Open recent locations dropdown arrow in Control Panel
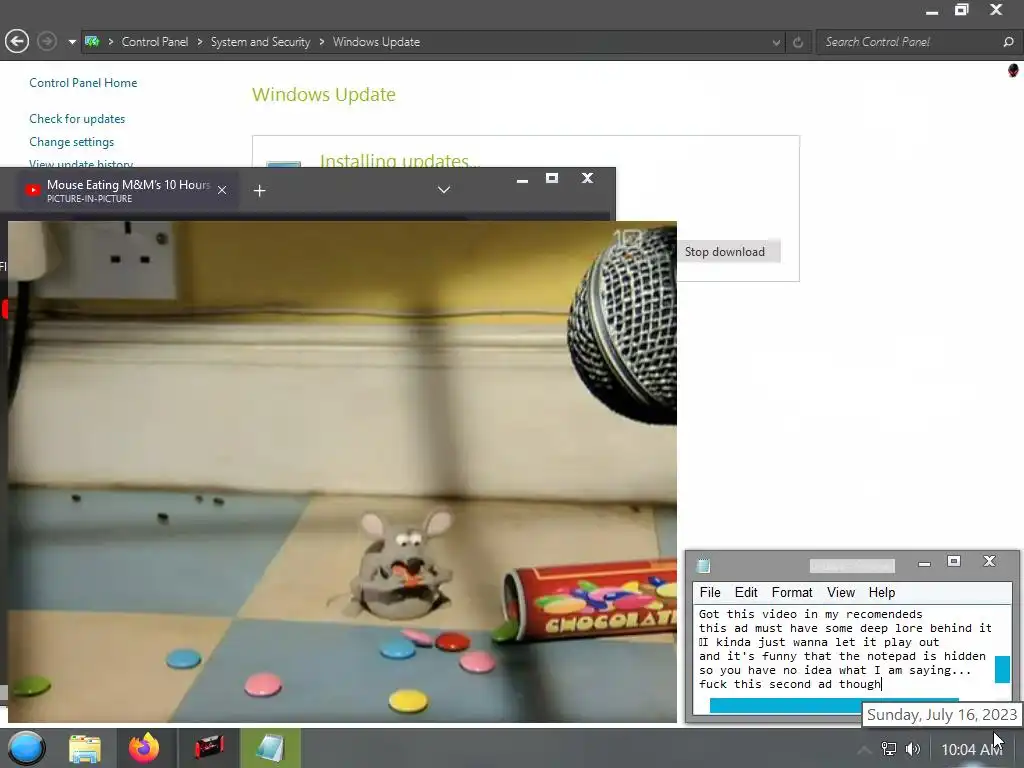 (72, 42)
